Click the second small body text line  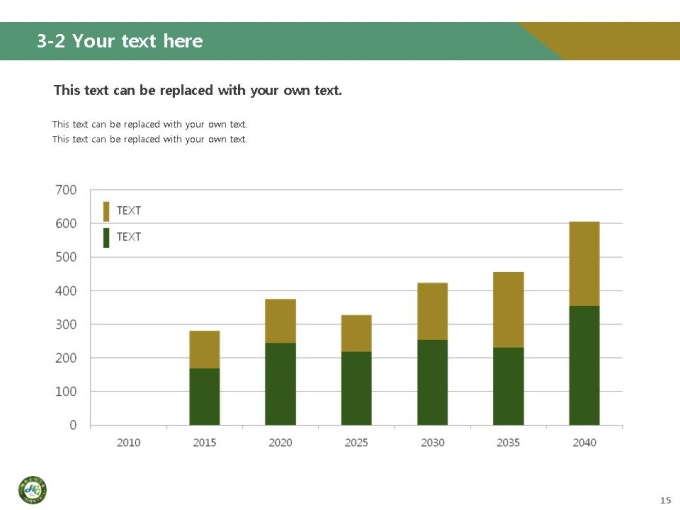click(x=150, y=139)
